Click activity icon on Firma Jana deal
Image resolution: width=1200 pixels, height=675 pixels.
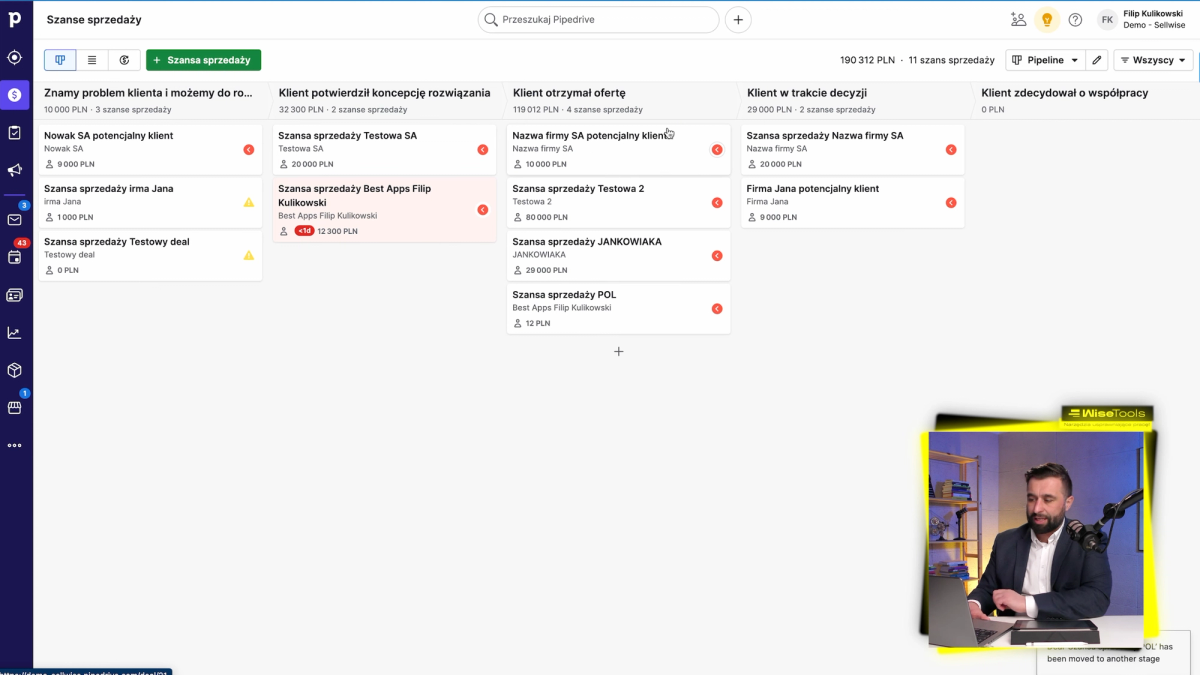click(x=951, y=202)
